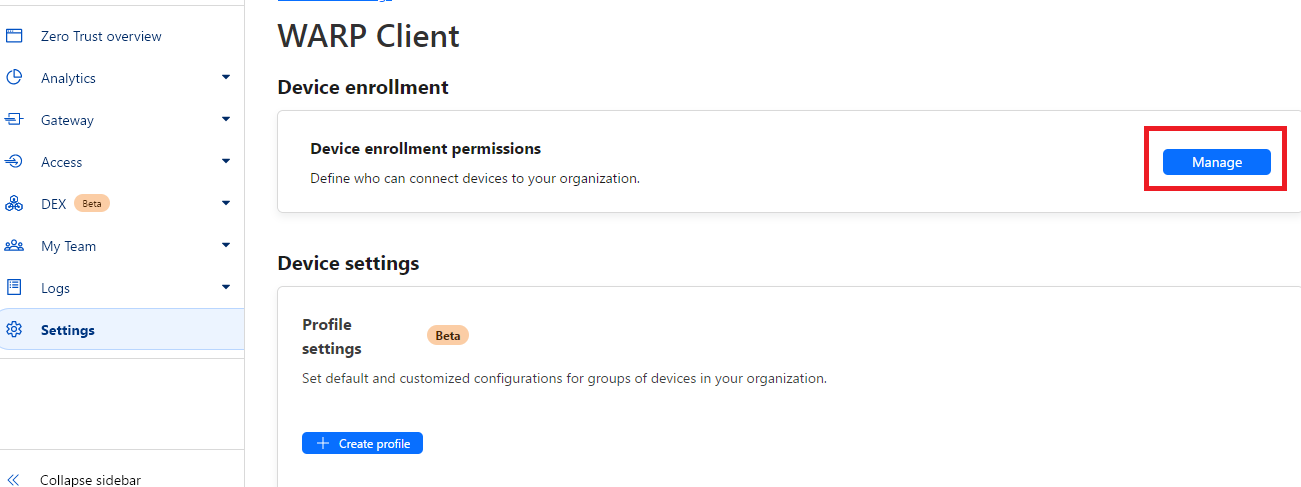This screenshot has height=487, width=1301.
Task: Expand the DEX submenu arrow
Action: [226, 203]
